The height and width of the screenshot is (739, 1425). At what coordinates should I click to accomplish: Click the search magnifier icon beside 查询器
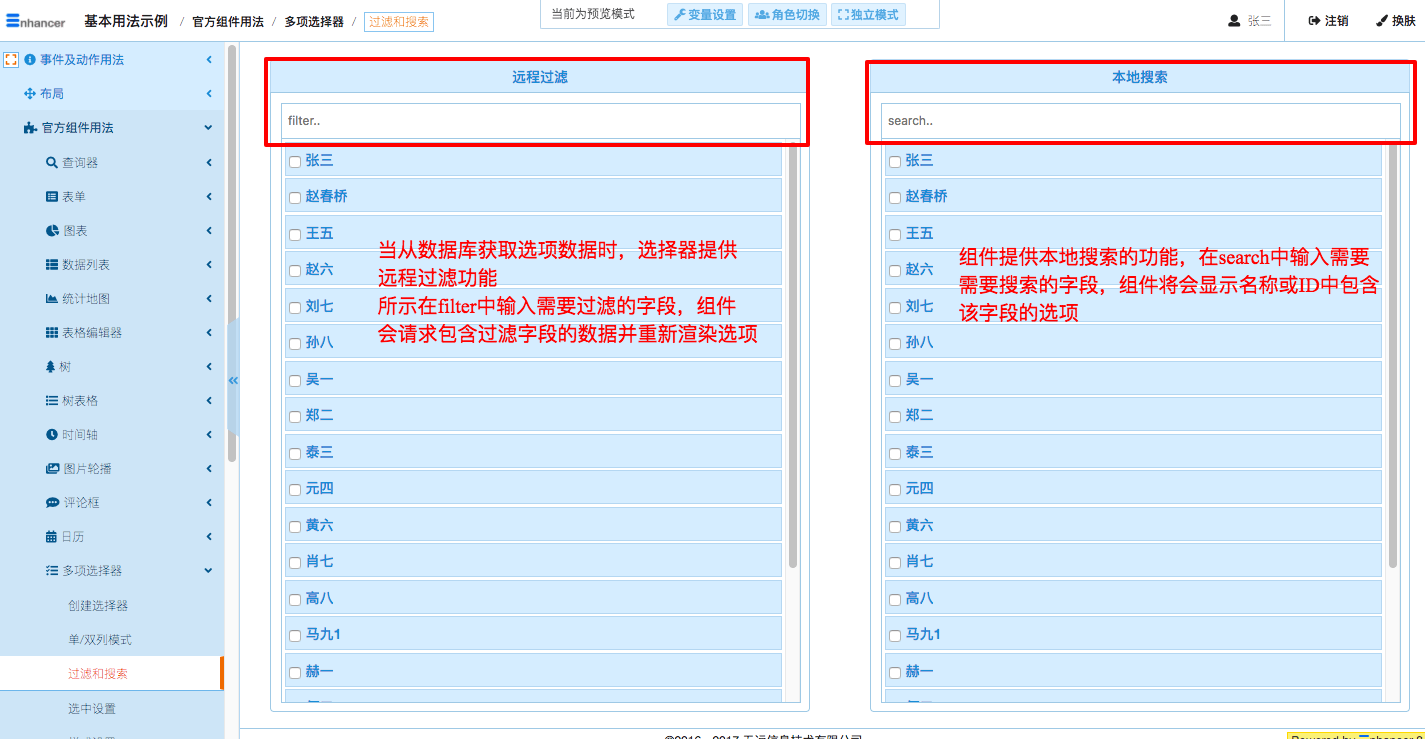pyautogui.click(x=52, y=163)
